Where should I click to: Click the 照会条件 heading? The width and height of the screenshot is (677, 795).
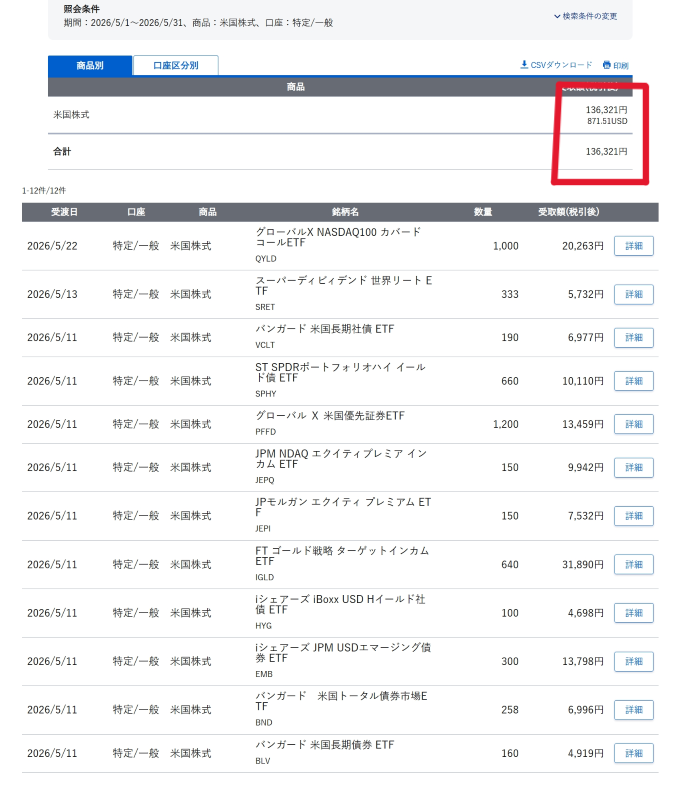point(82,9)
